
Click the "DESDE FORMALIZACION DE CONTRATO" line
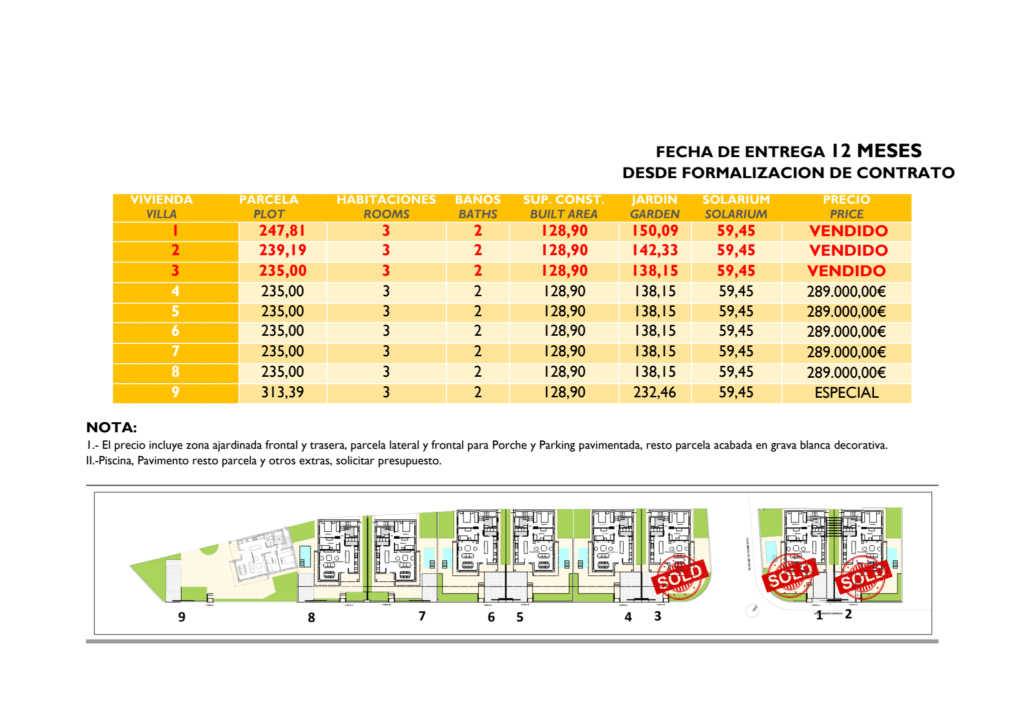(x=788, y=173)
